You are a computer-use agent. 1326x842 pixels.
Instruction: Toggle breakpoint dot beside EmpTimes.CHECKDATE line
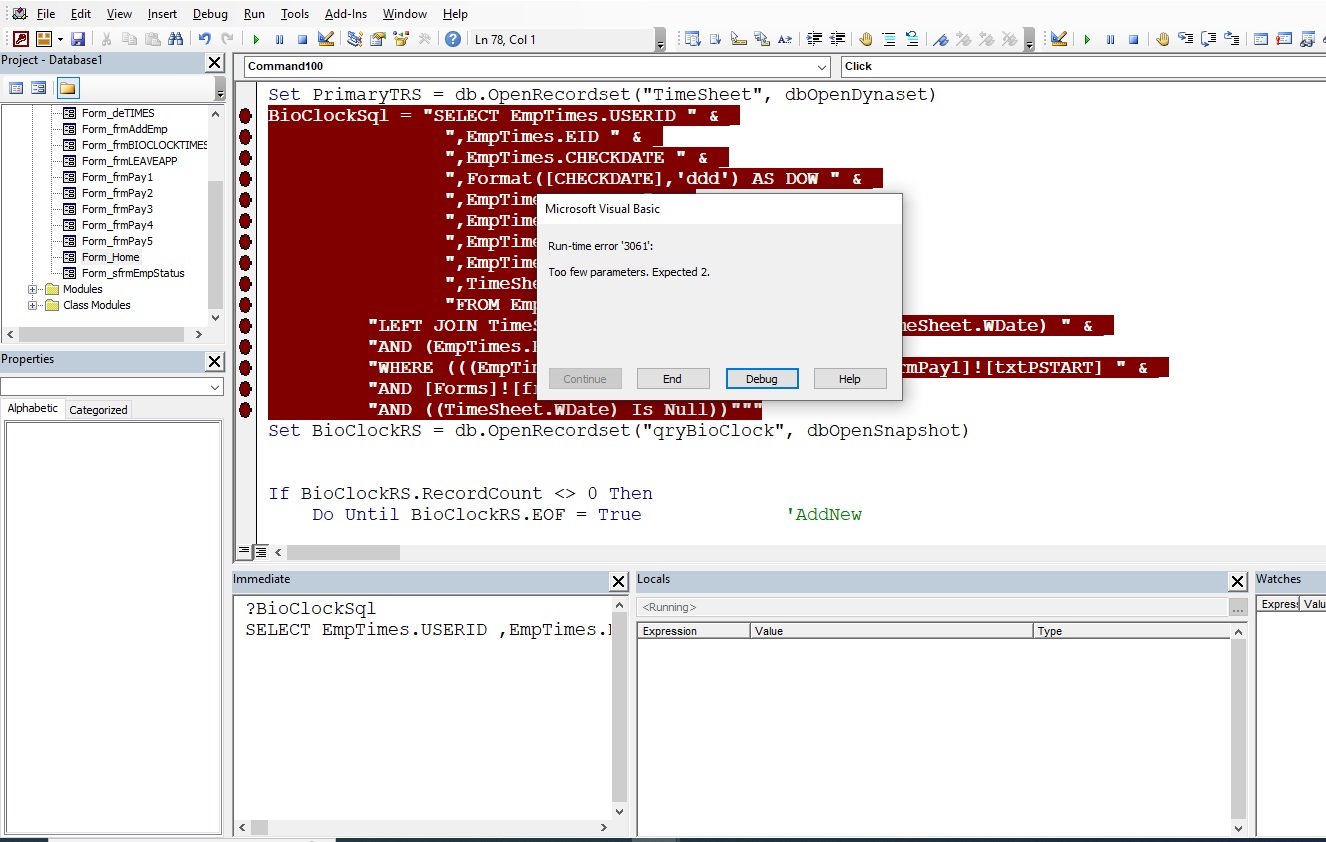coord(246,158)
